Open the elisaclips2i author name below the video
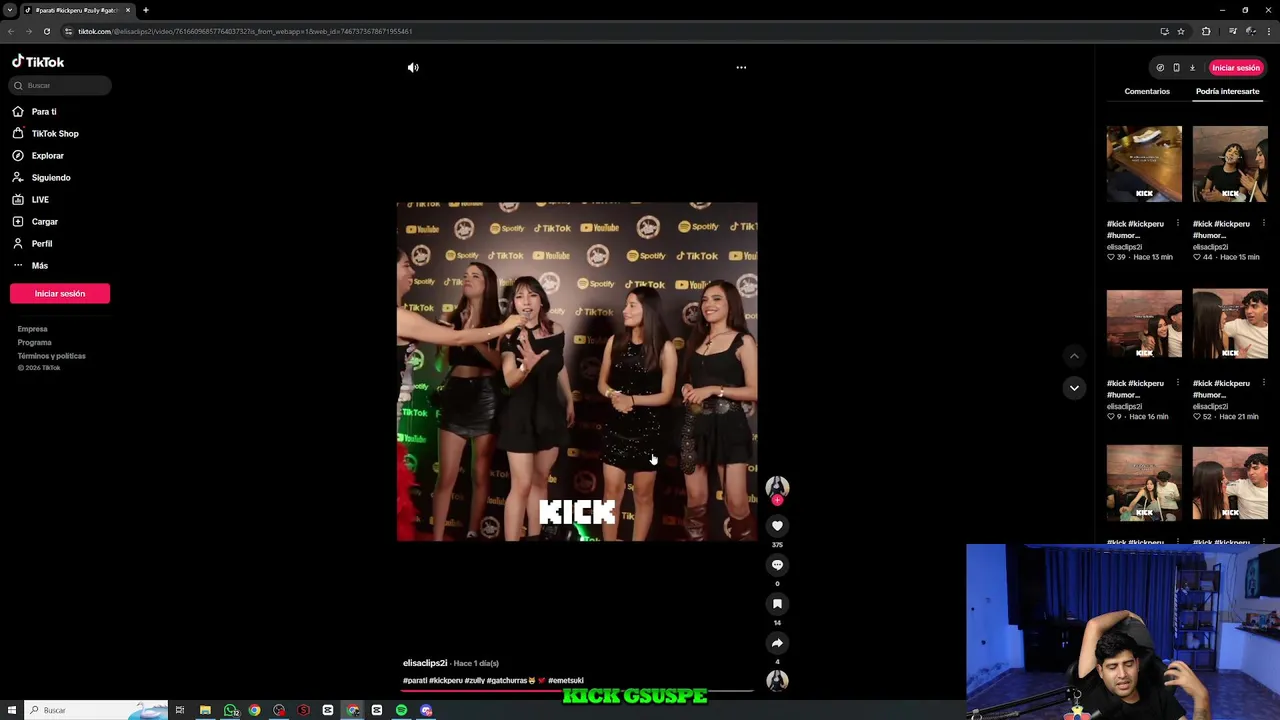This screenshot has height=720, width=1280. tap(425, 663)
